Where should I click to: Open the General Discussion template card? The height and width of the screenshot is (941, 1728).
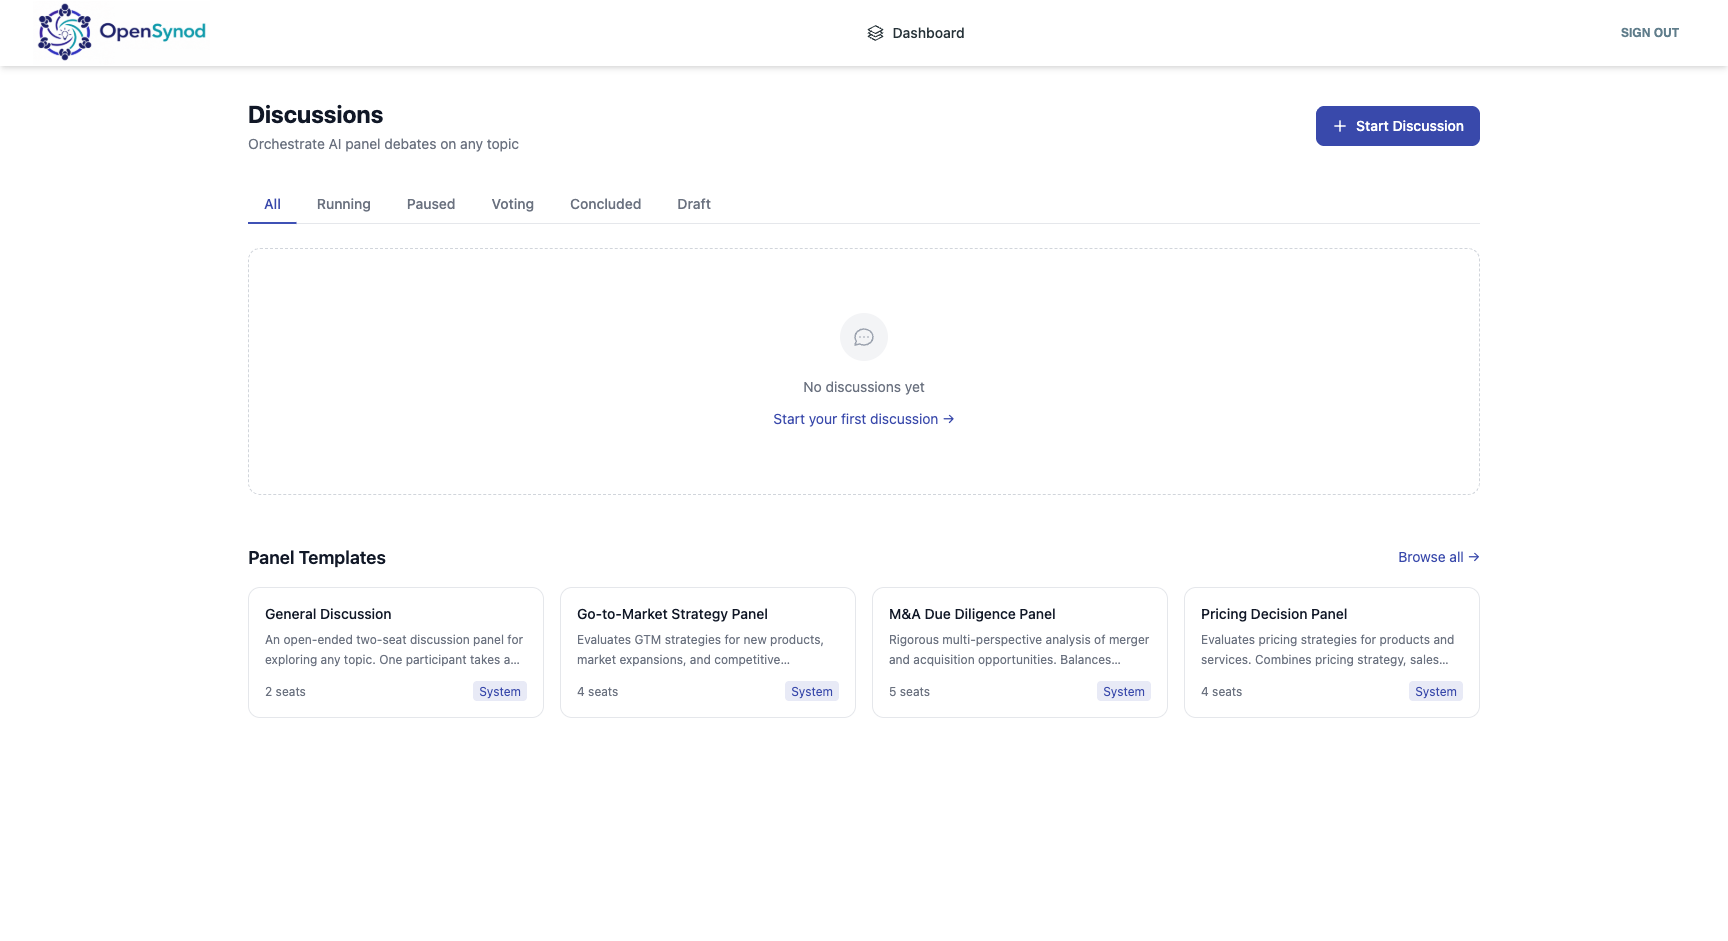396,652
